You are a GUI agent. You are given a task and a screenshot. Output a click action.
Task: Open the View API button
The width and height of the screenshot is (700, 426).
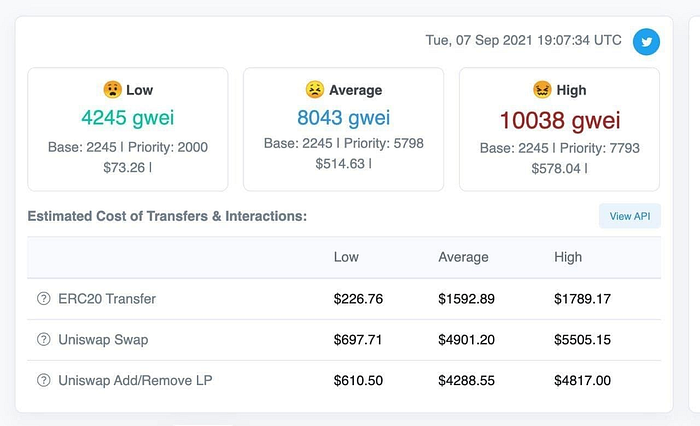629,216
